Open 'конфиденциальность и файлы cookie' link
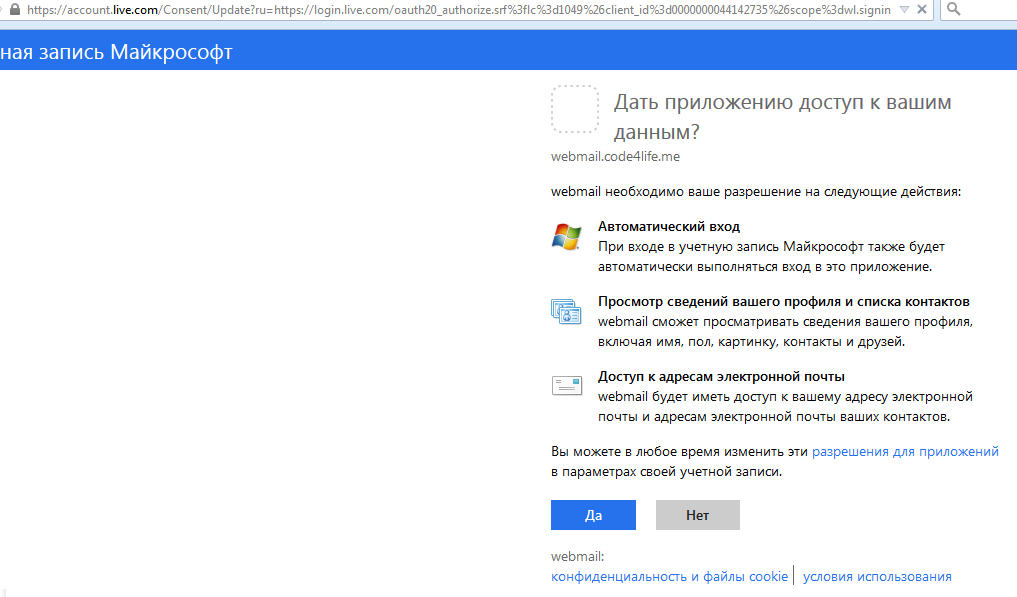 (669, 576)
